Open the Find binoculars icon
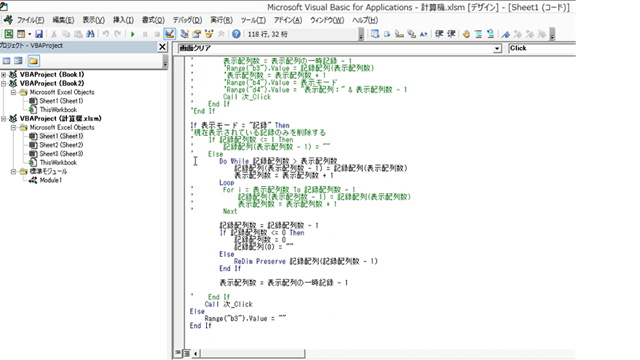The width and height of the screenshot is (640, 360). point(90,34)
